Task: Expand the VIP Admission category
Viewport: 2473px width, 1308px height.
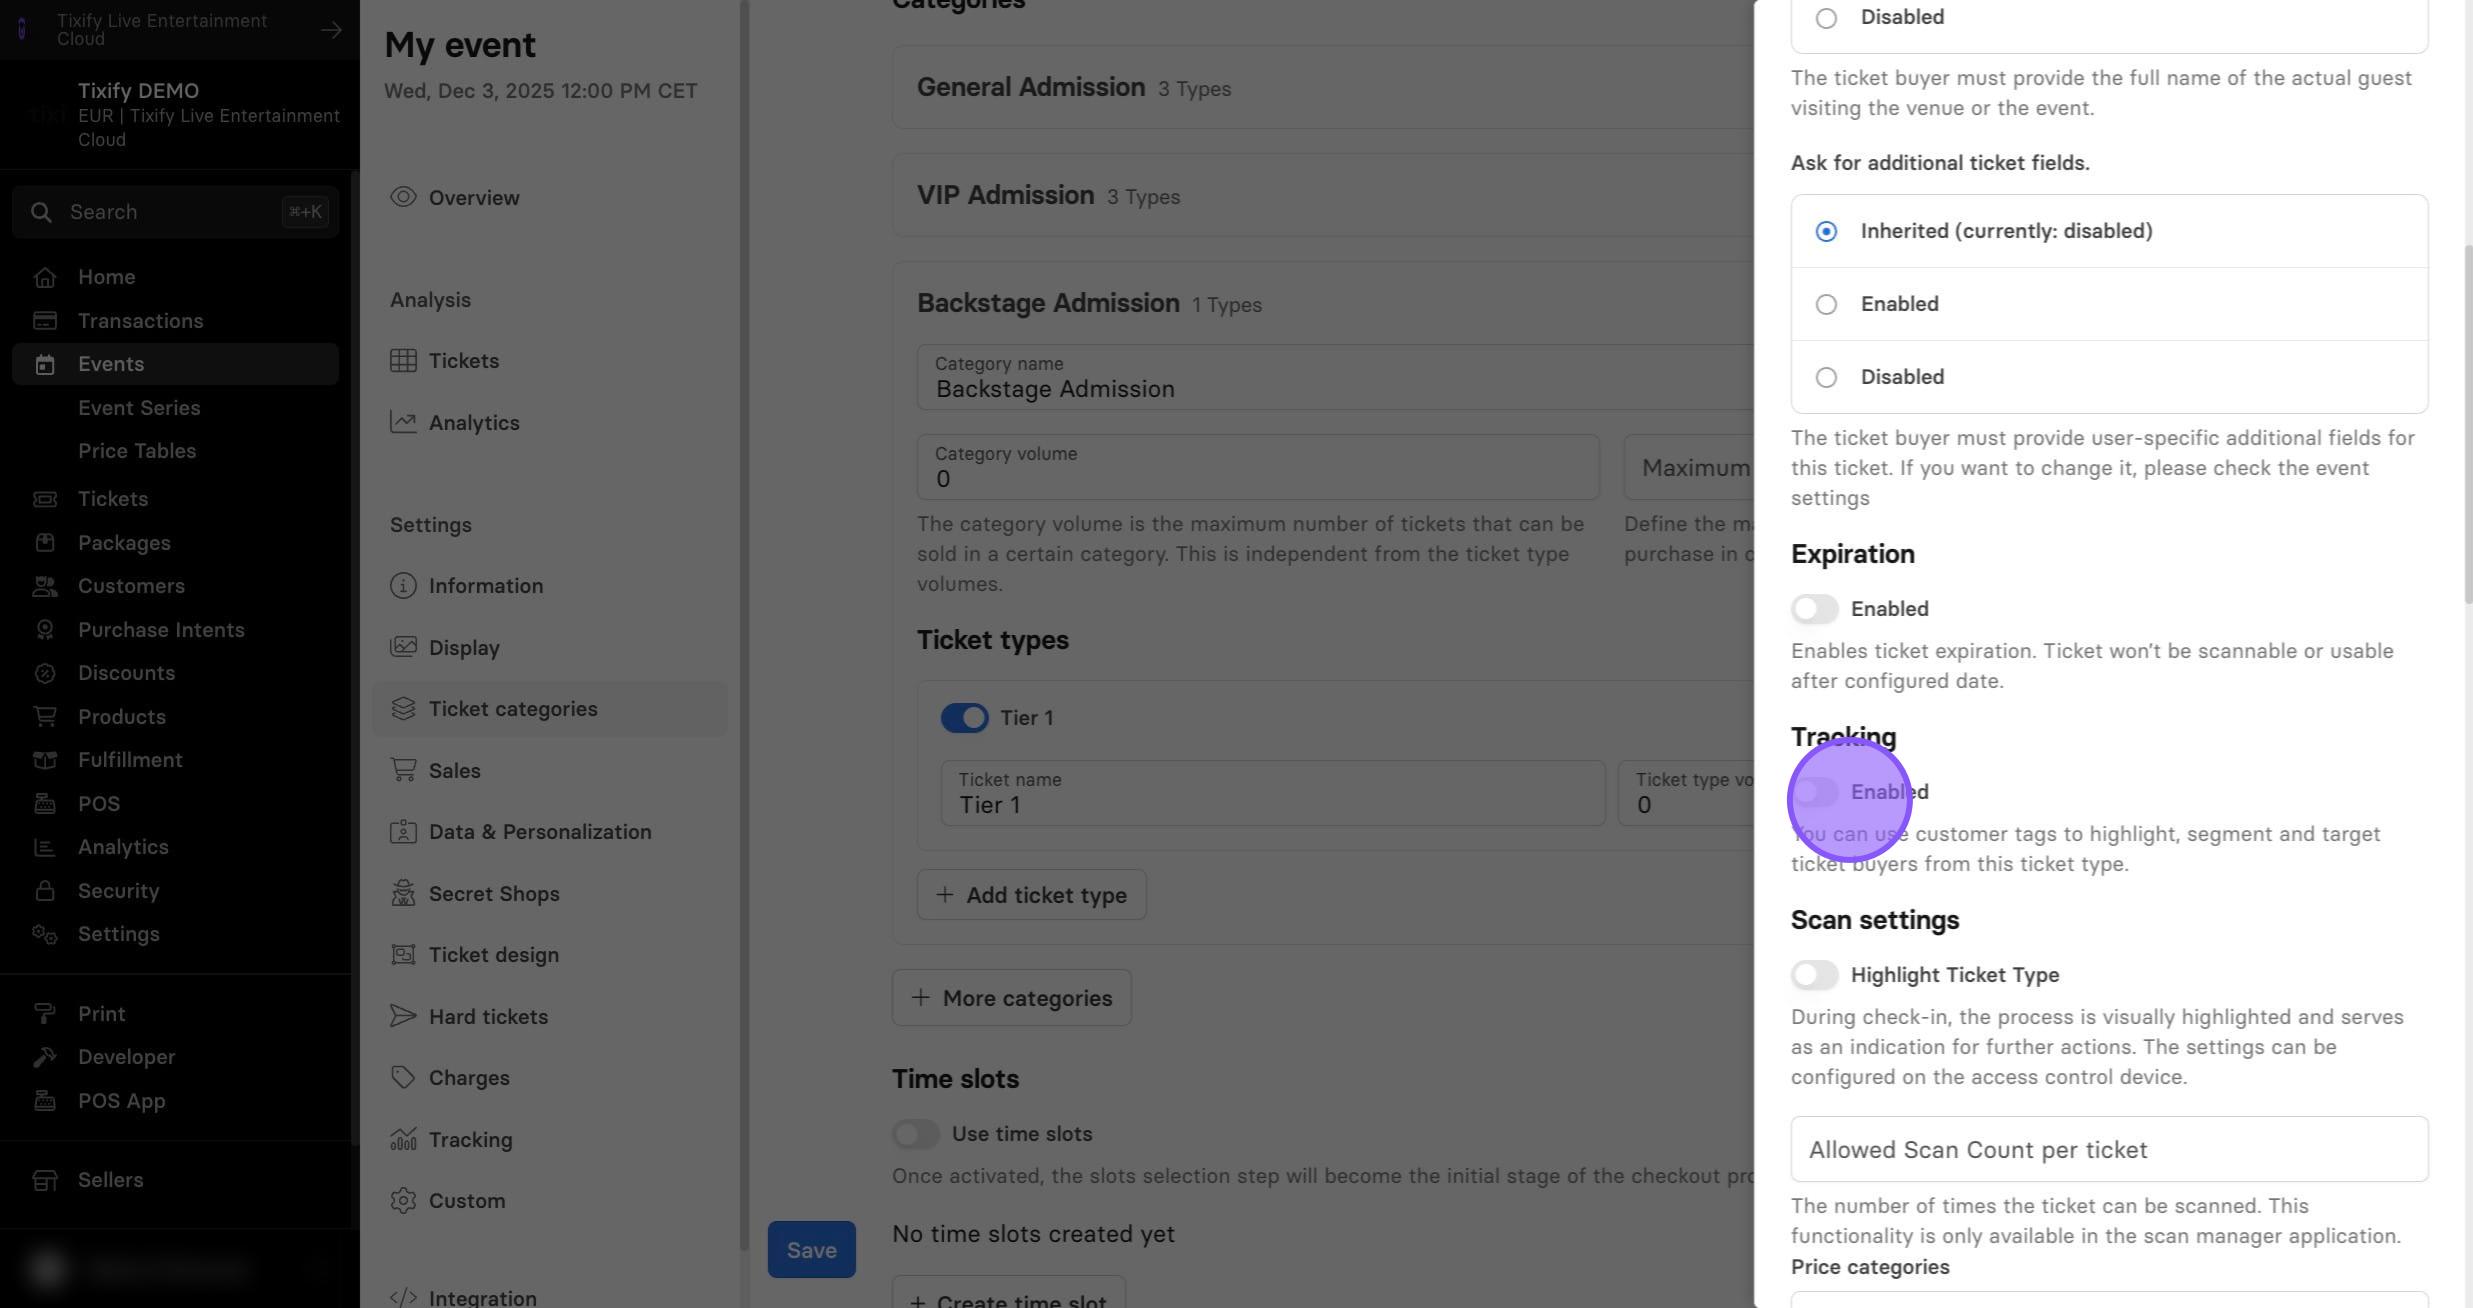Action: tap(1323, 196)
